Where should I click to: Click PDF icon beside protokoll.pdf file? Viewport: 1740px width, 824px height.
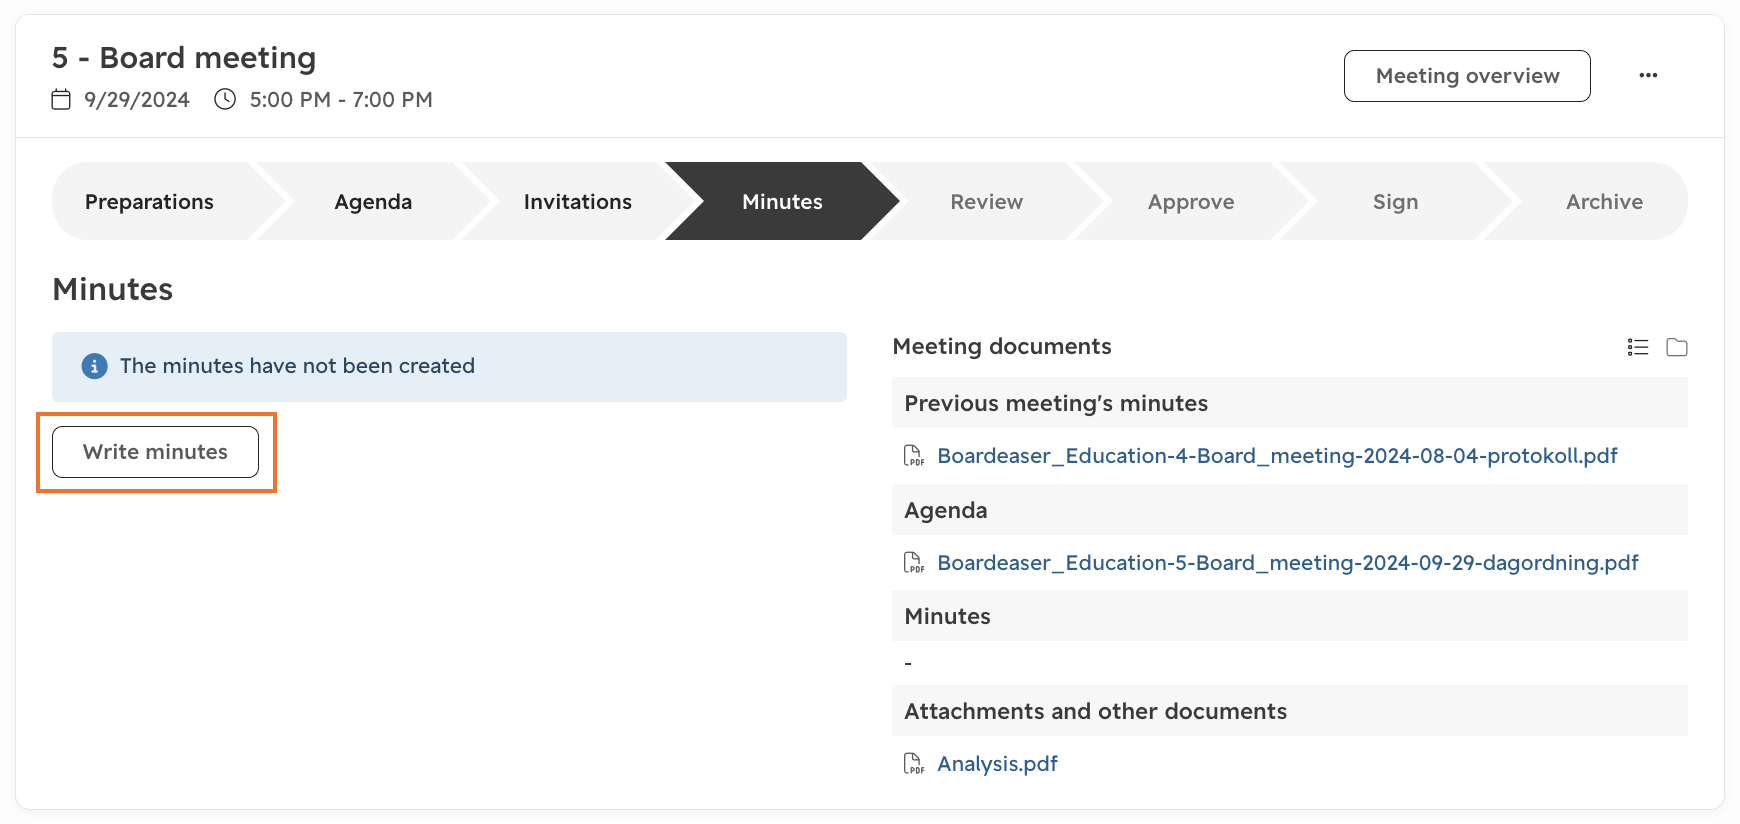[914, 456]
